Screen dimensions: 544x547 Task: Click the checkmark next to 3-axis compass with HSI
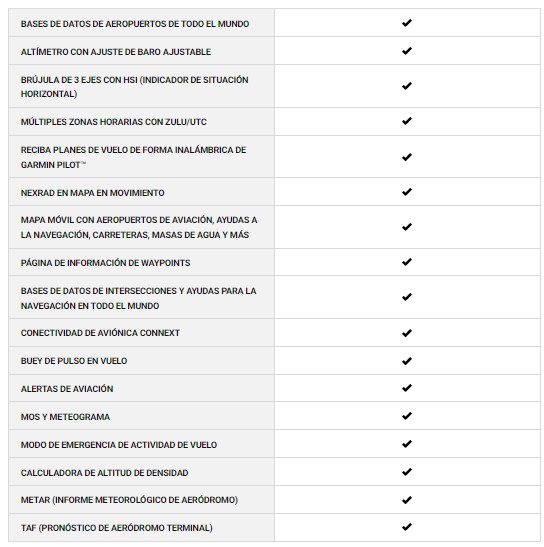tap(407, 86)
